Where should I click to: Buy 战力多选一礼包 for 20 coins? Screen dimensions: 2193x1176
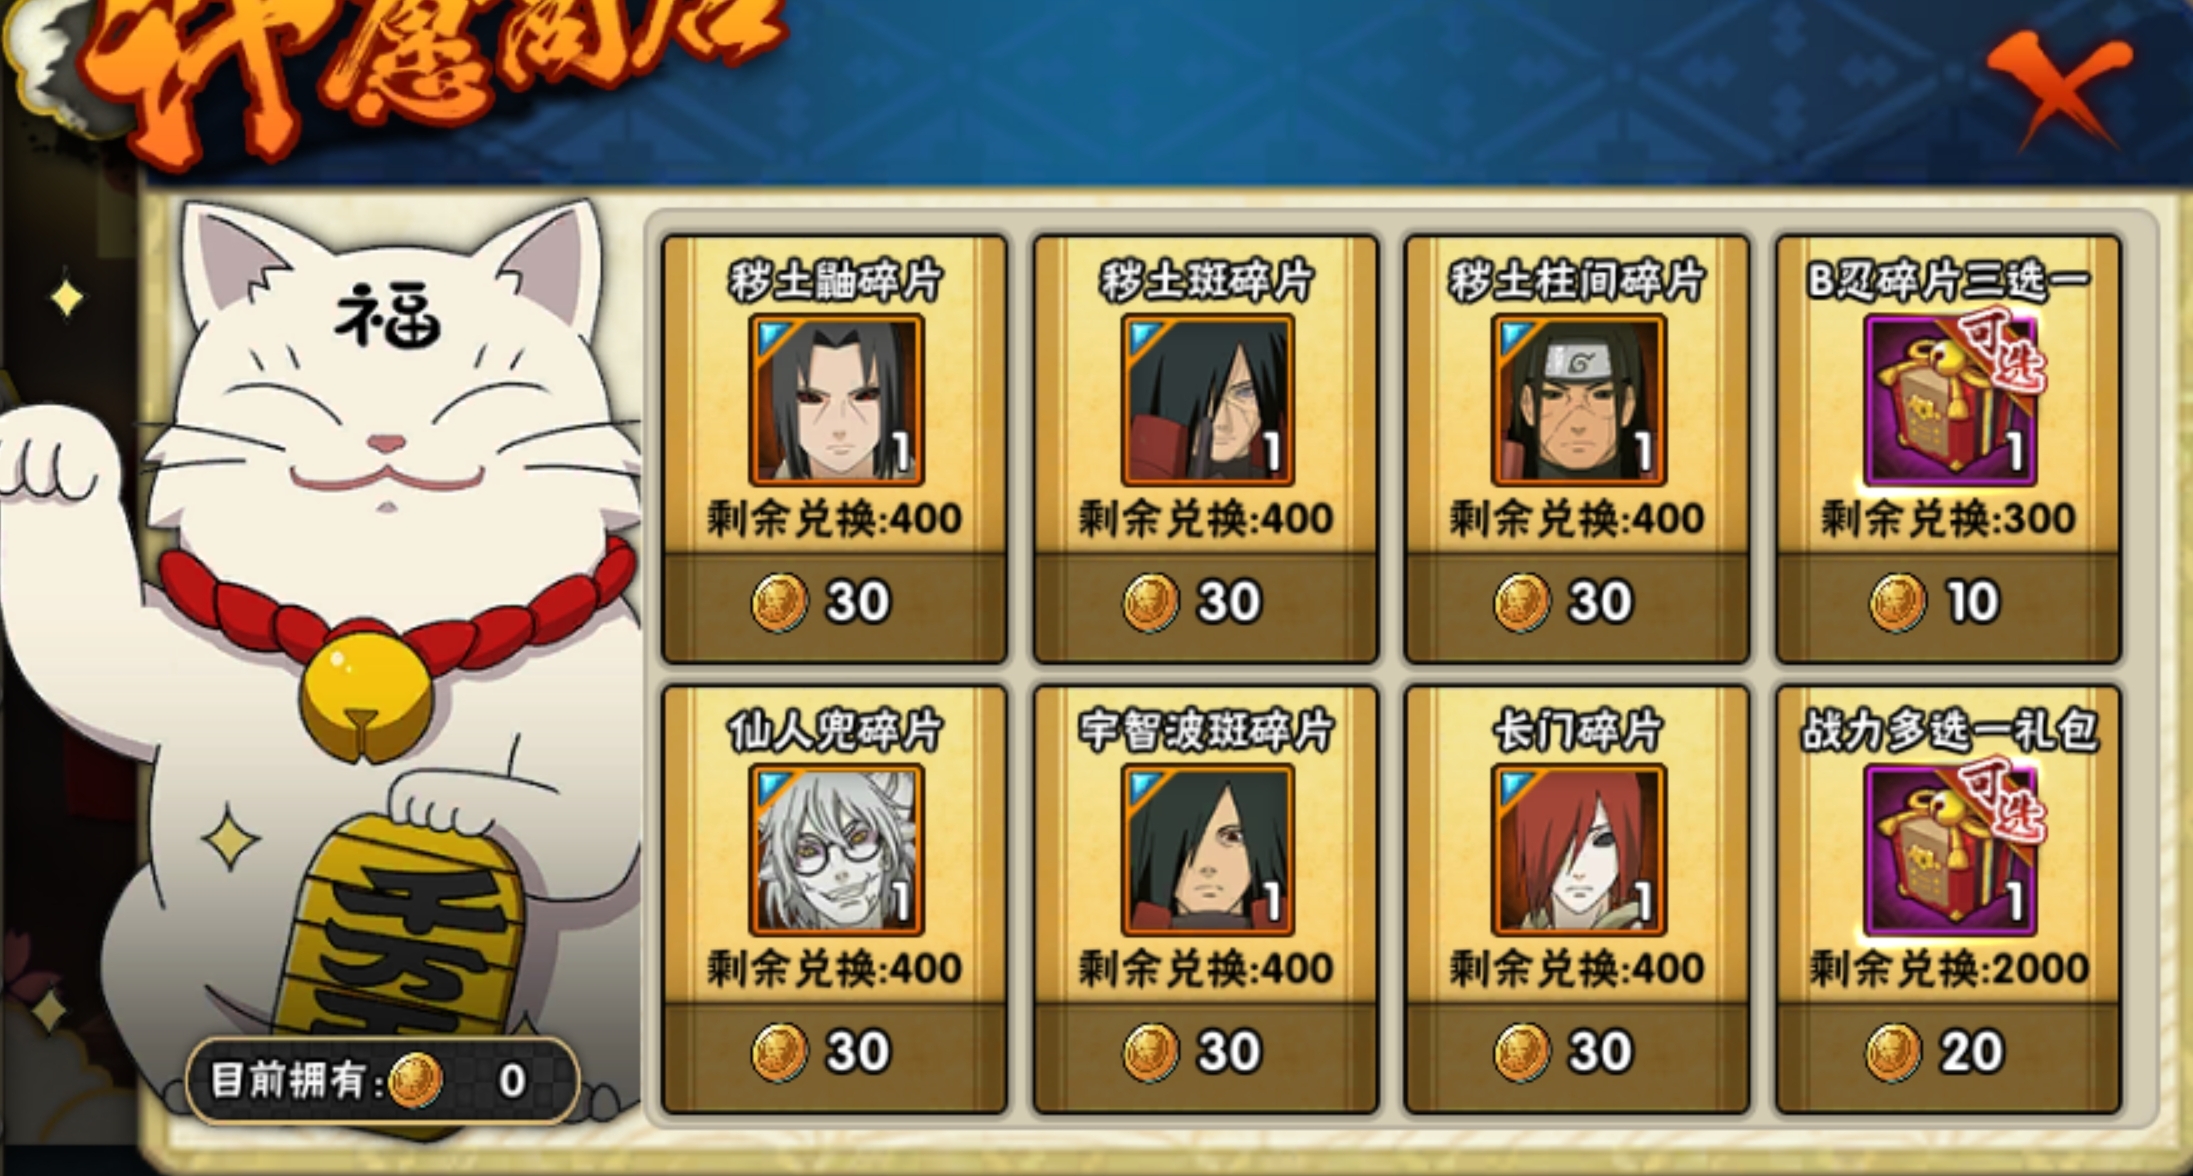tap(1948, 1054)
